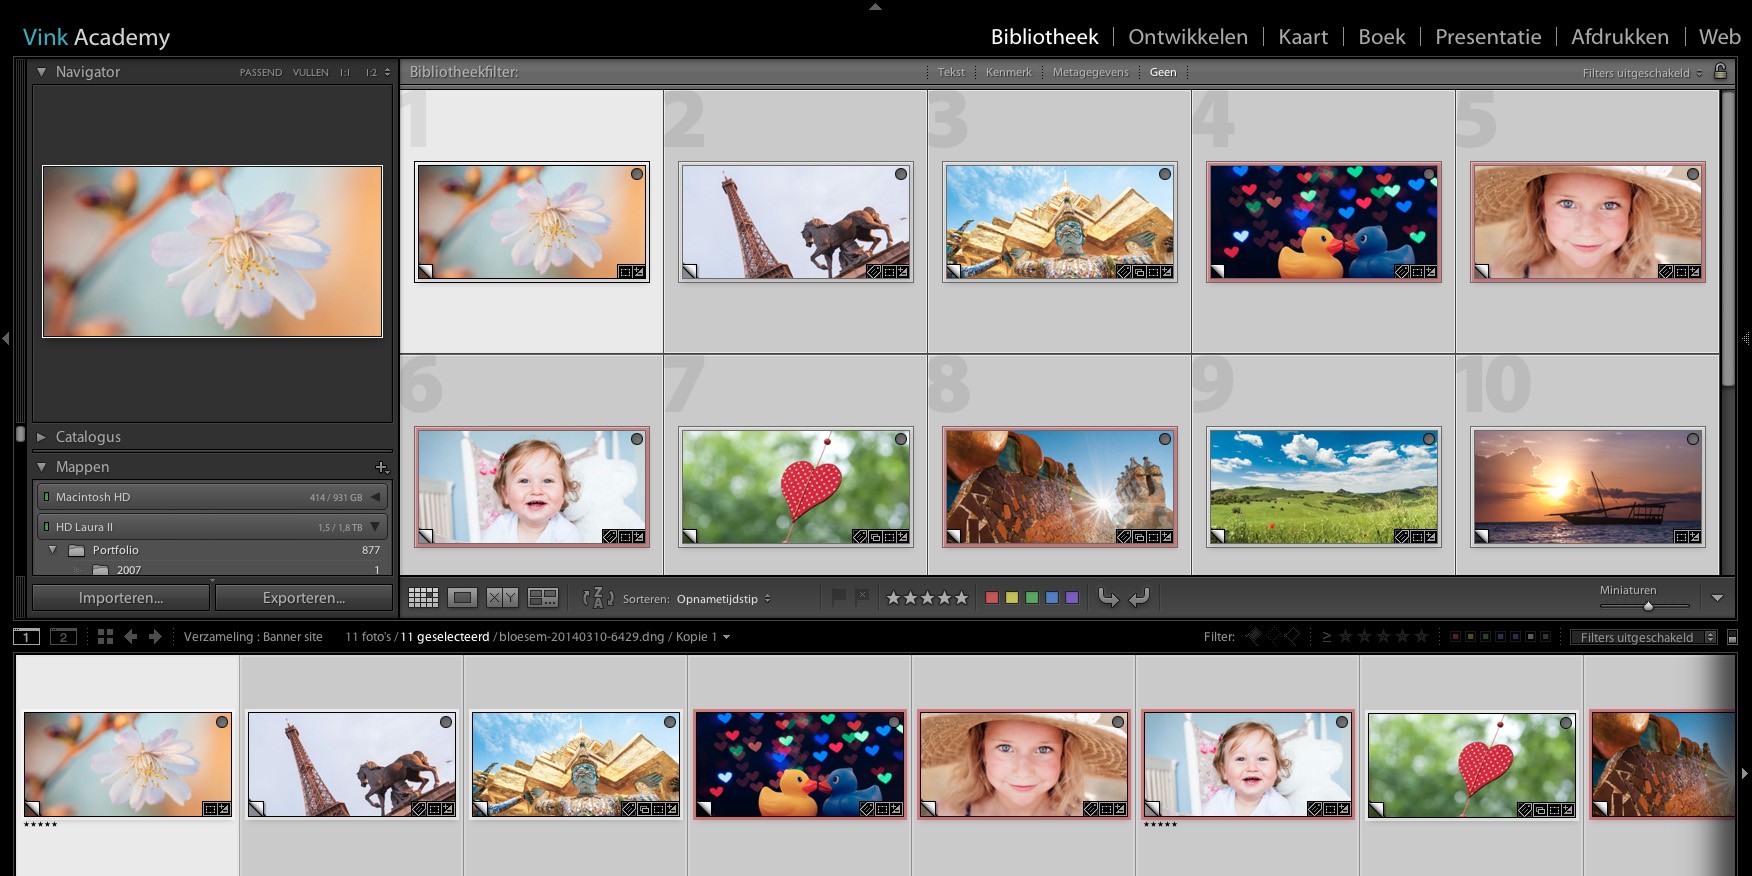Open Survey view icon
The height and width of the screenshot is (876, 1752).
(x=543, y=598)
